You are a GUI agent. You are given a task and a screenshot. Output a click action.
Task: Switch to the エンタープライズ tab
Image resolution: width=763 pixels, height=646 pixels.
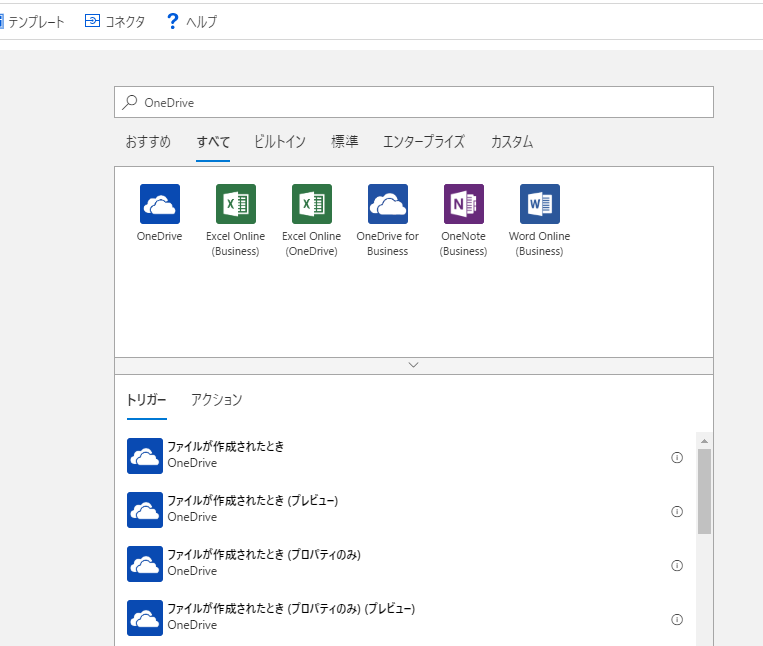[x=424, y=142]
